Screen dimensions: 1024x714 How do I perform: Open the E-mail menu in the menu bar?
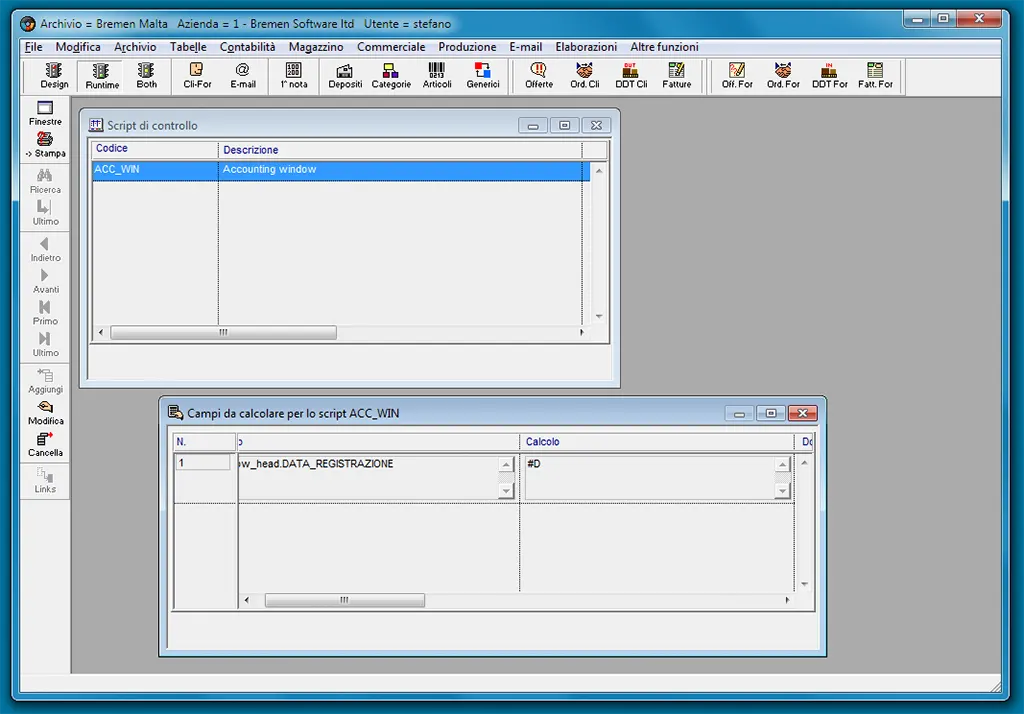(526, 47)
